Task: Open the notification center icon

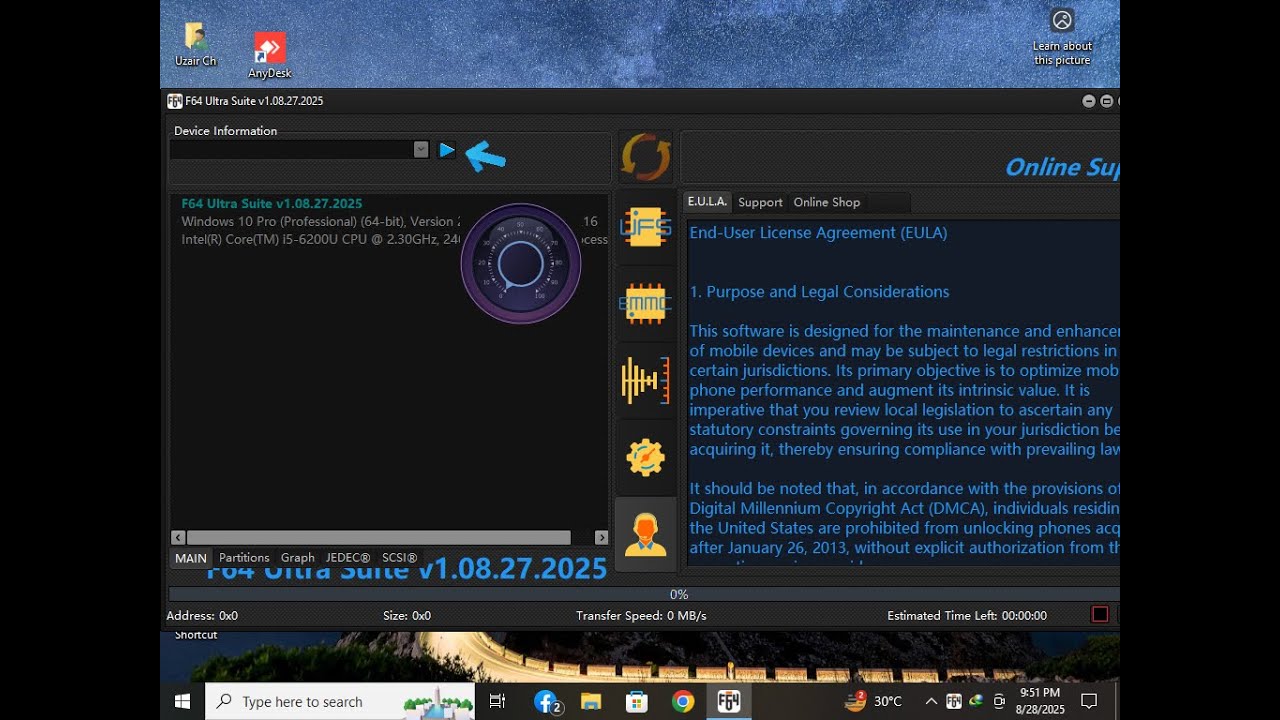Action: click(1090, 702)
